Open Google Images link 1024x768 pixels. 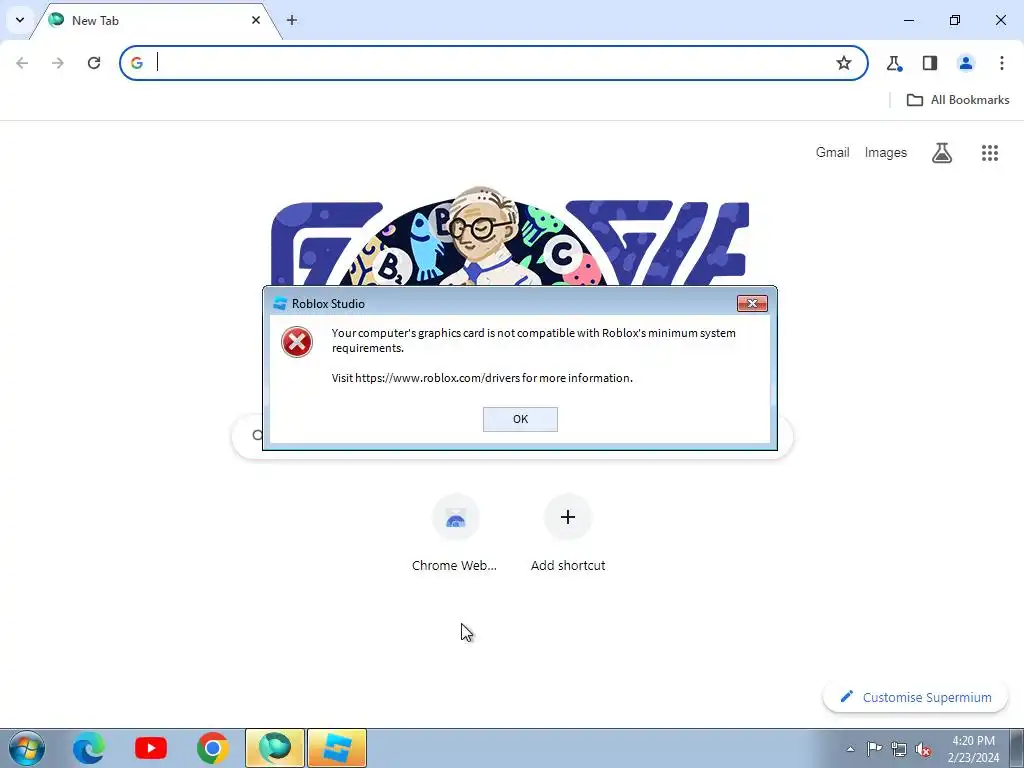point(886,152)
